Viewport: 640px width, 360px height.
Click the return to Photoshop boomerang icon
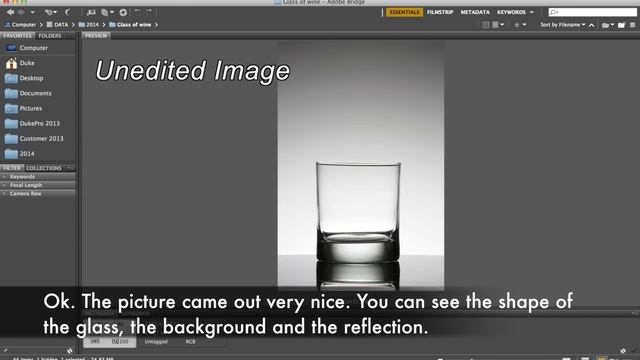[68, 12]
